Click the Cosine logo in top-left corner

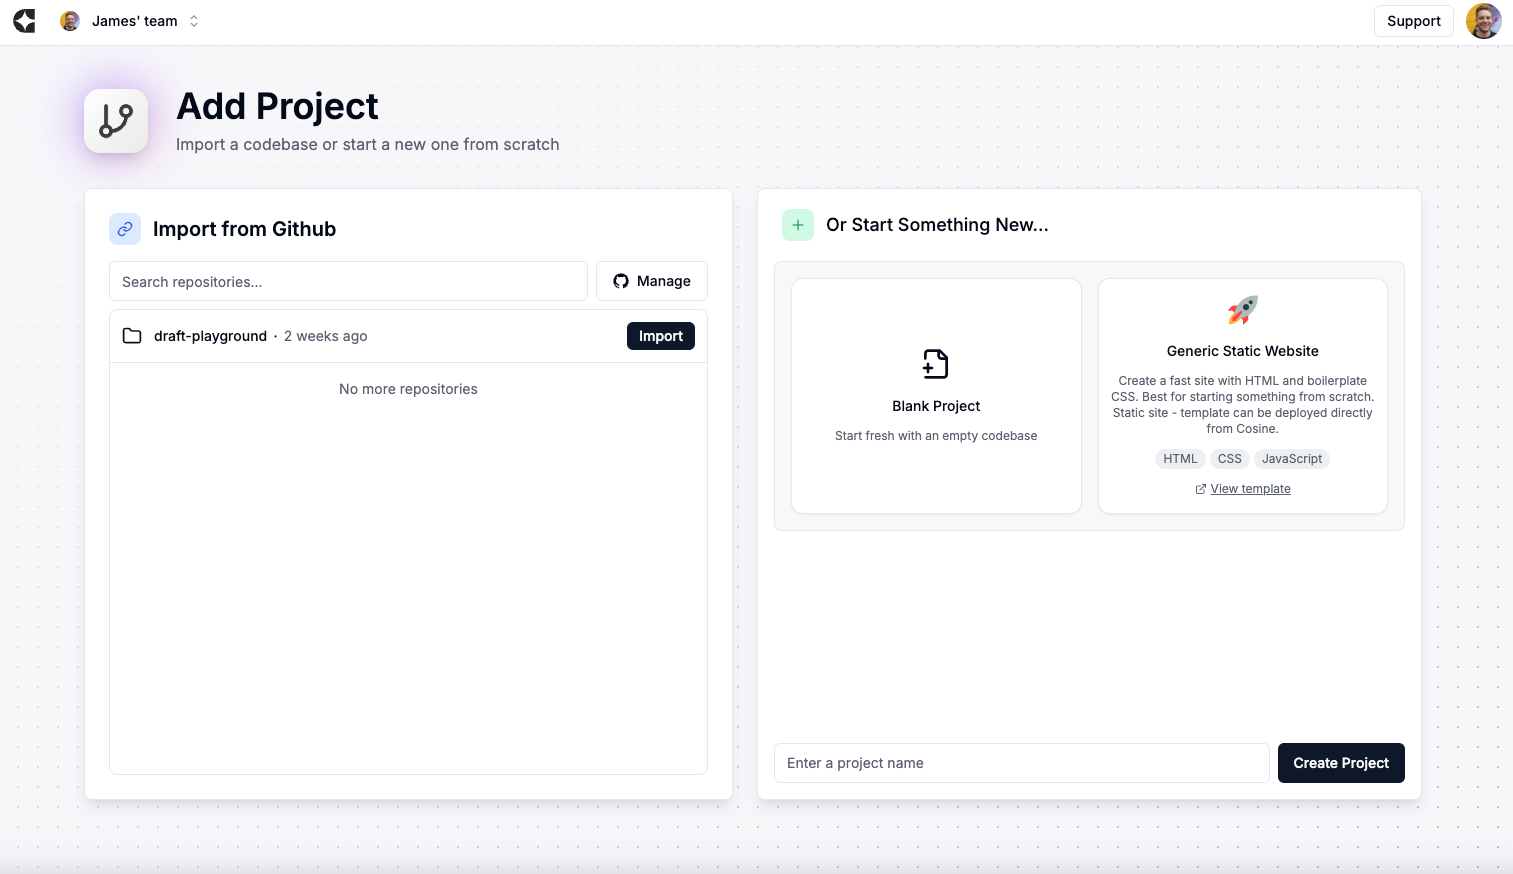pos(24,21)
